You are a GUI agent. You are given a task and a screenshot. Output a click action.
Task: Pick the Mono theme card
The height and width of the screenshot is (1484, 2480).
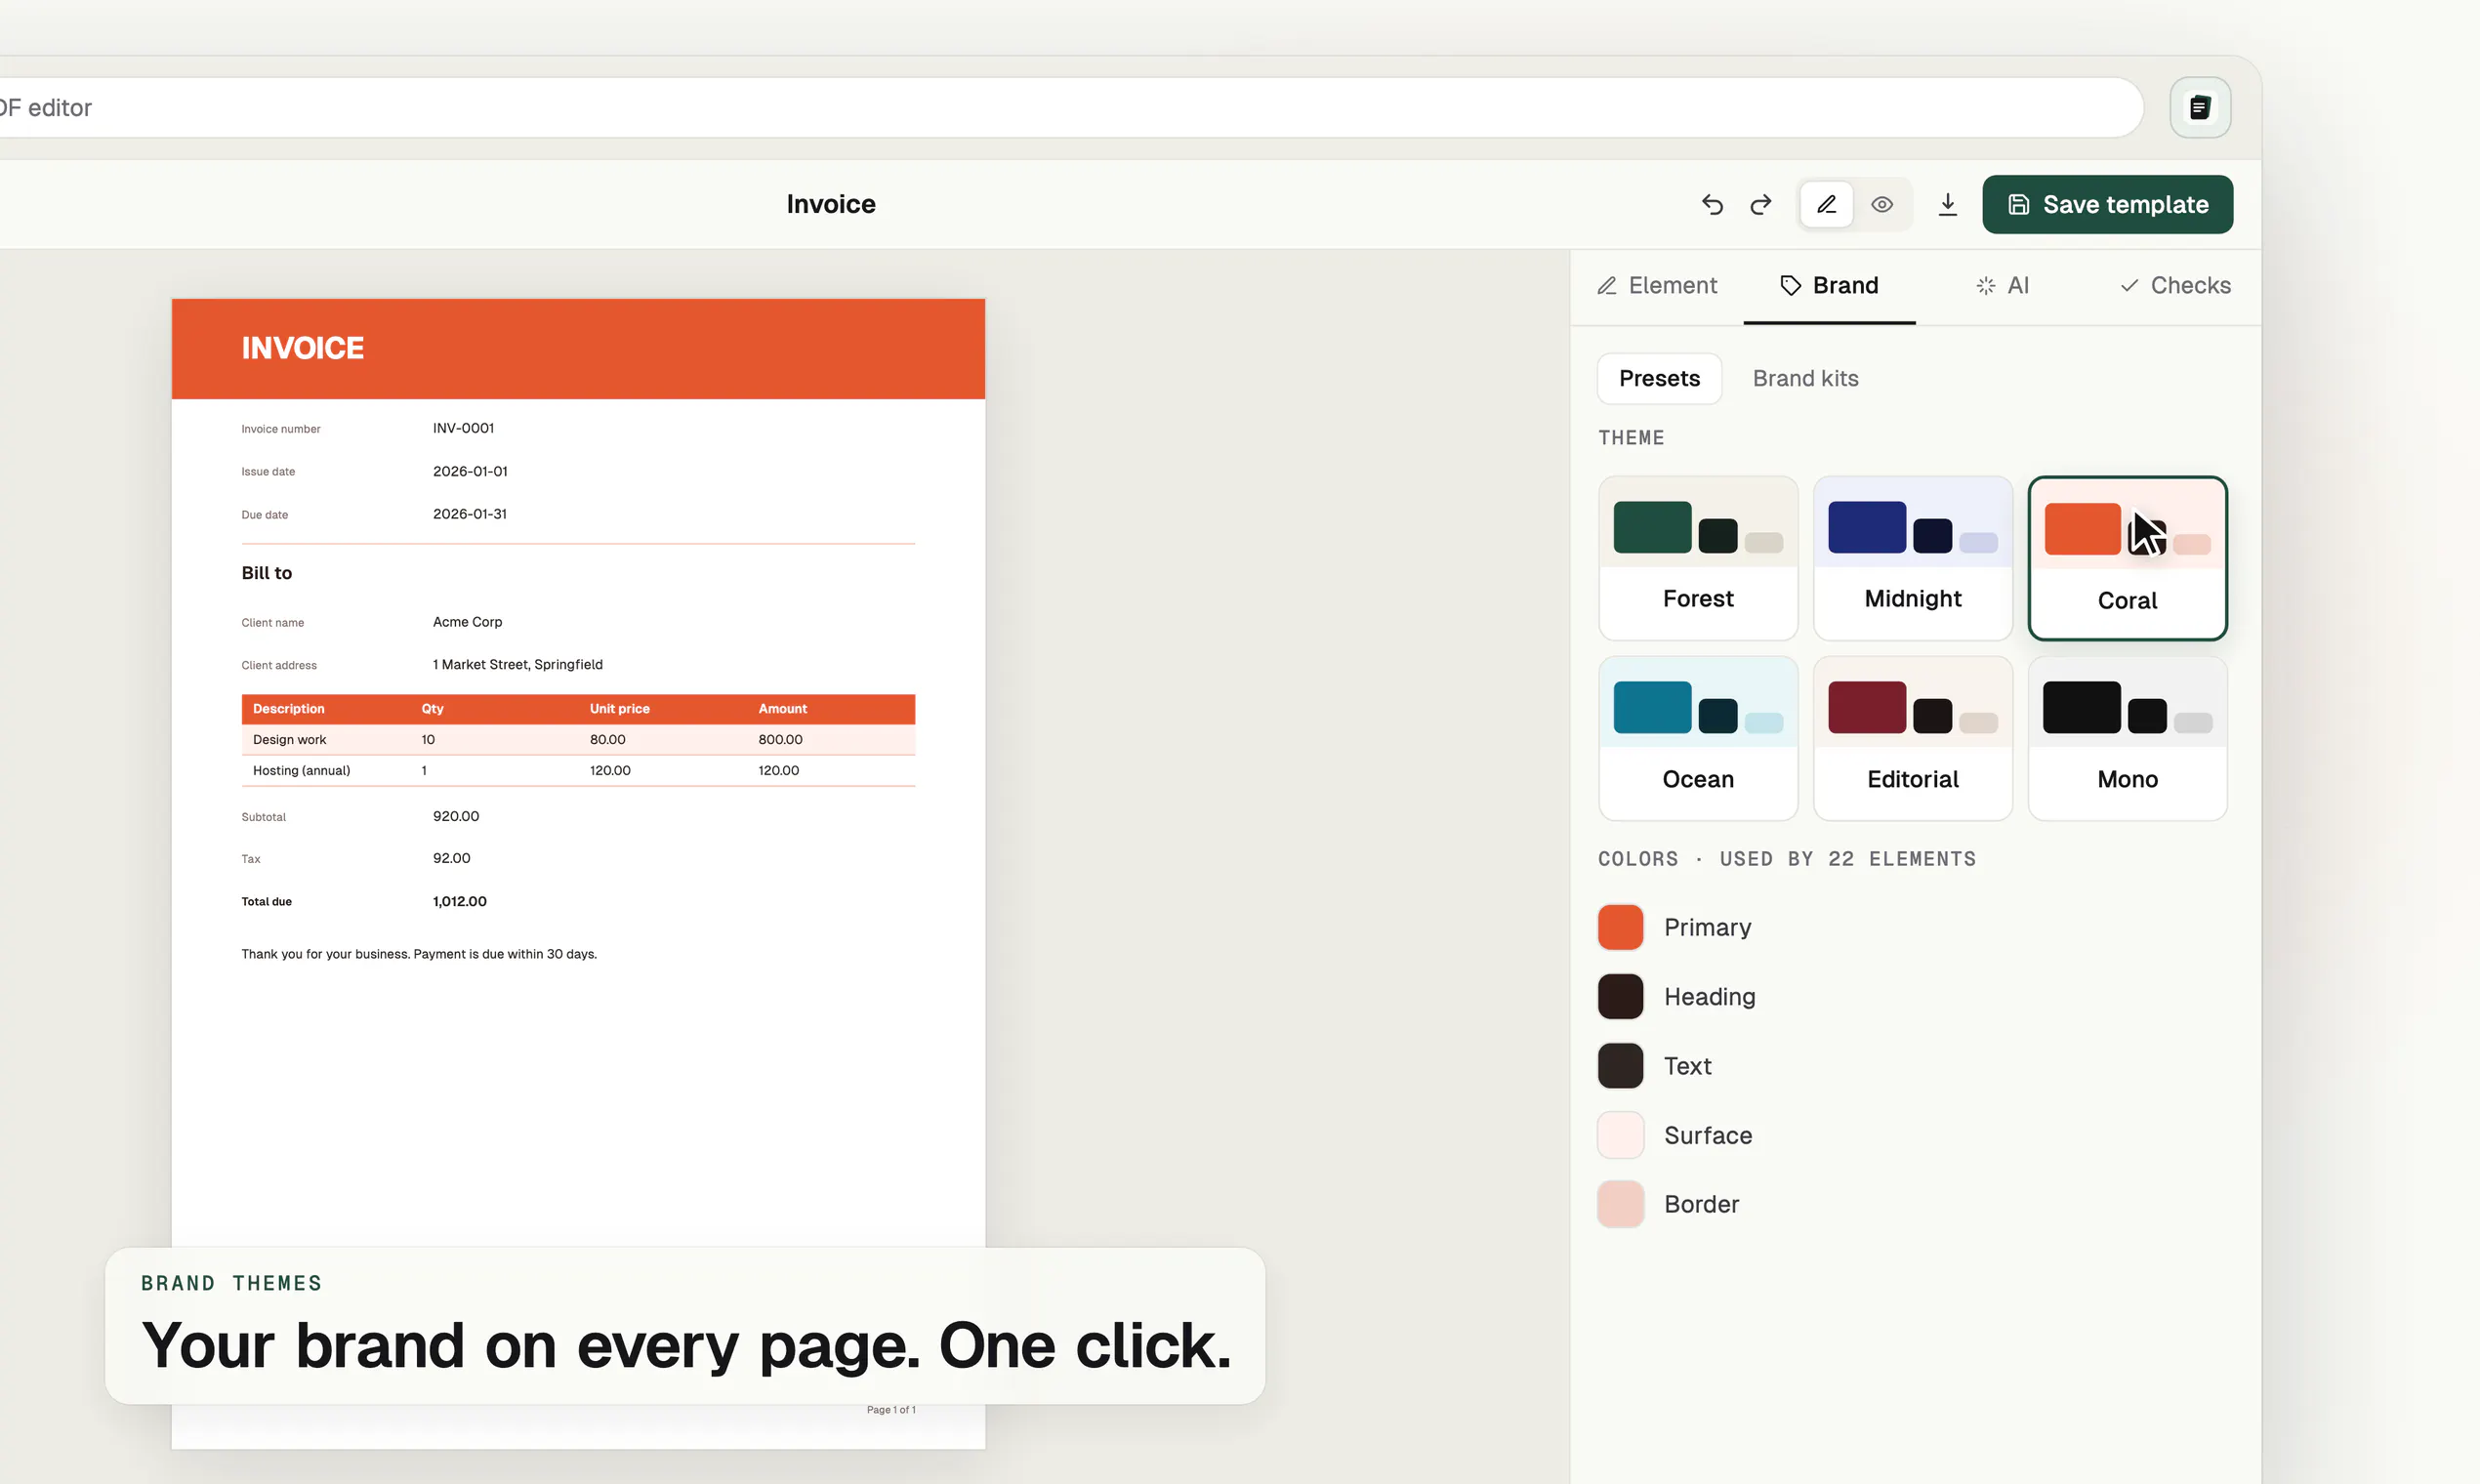(x=2127, y=739)
